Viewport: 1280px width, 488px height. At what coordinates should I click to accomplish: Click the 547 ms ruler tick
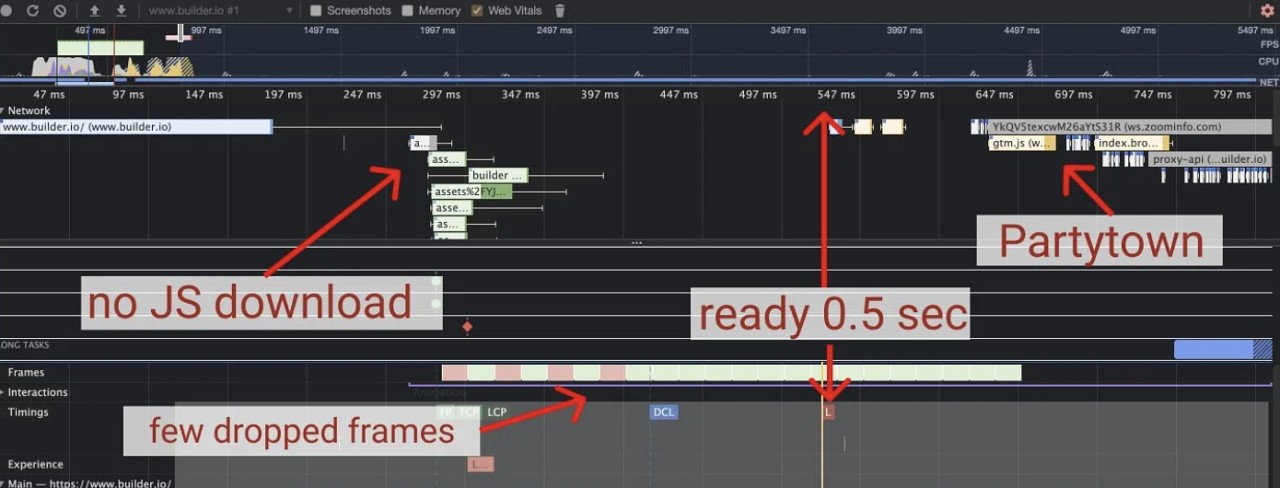coord(836,95)
